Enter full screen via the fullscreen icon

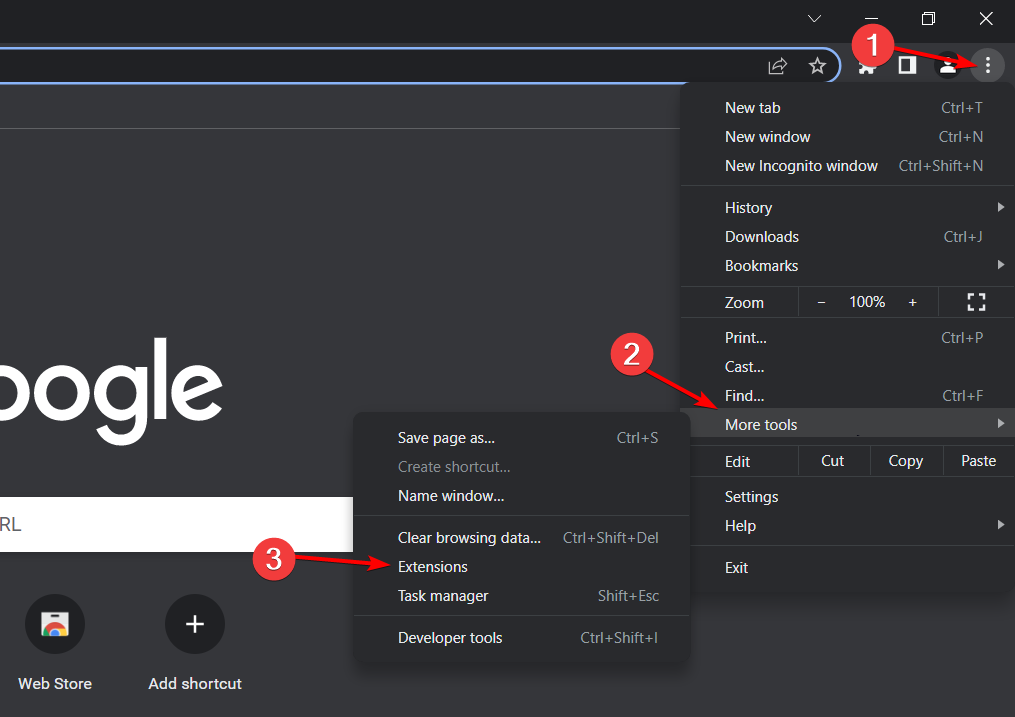click(975, 301)
